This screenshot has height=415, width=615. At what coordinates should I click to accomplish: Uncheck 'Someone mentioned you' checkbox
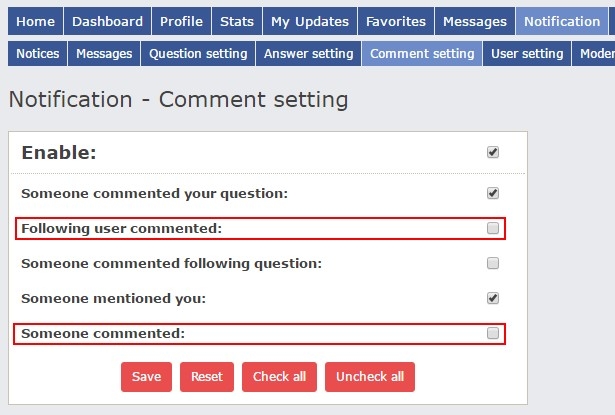point(493,298)
